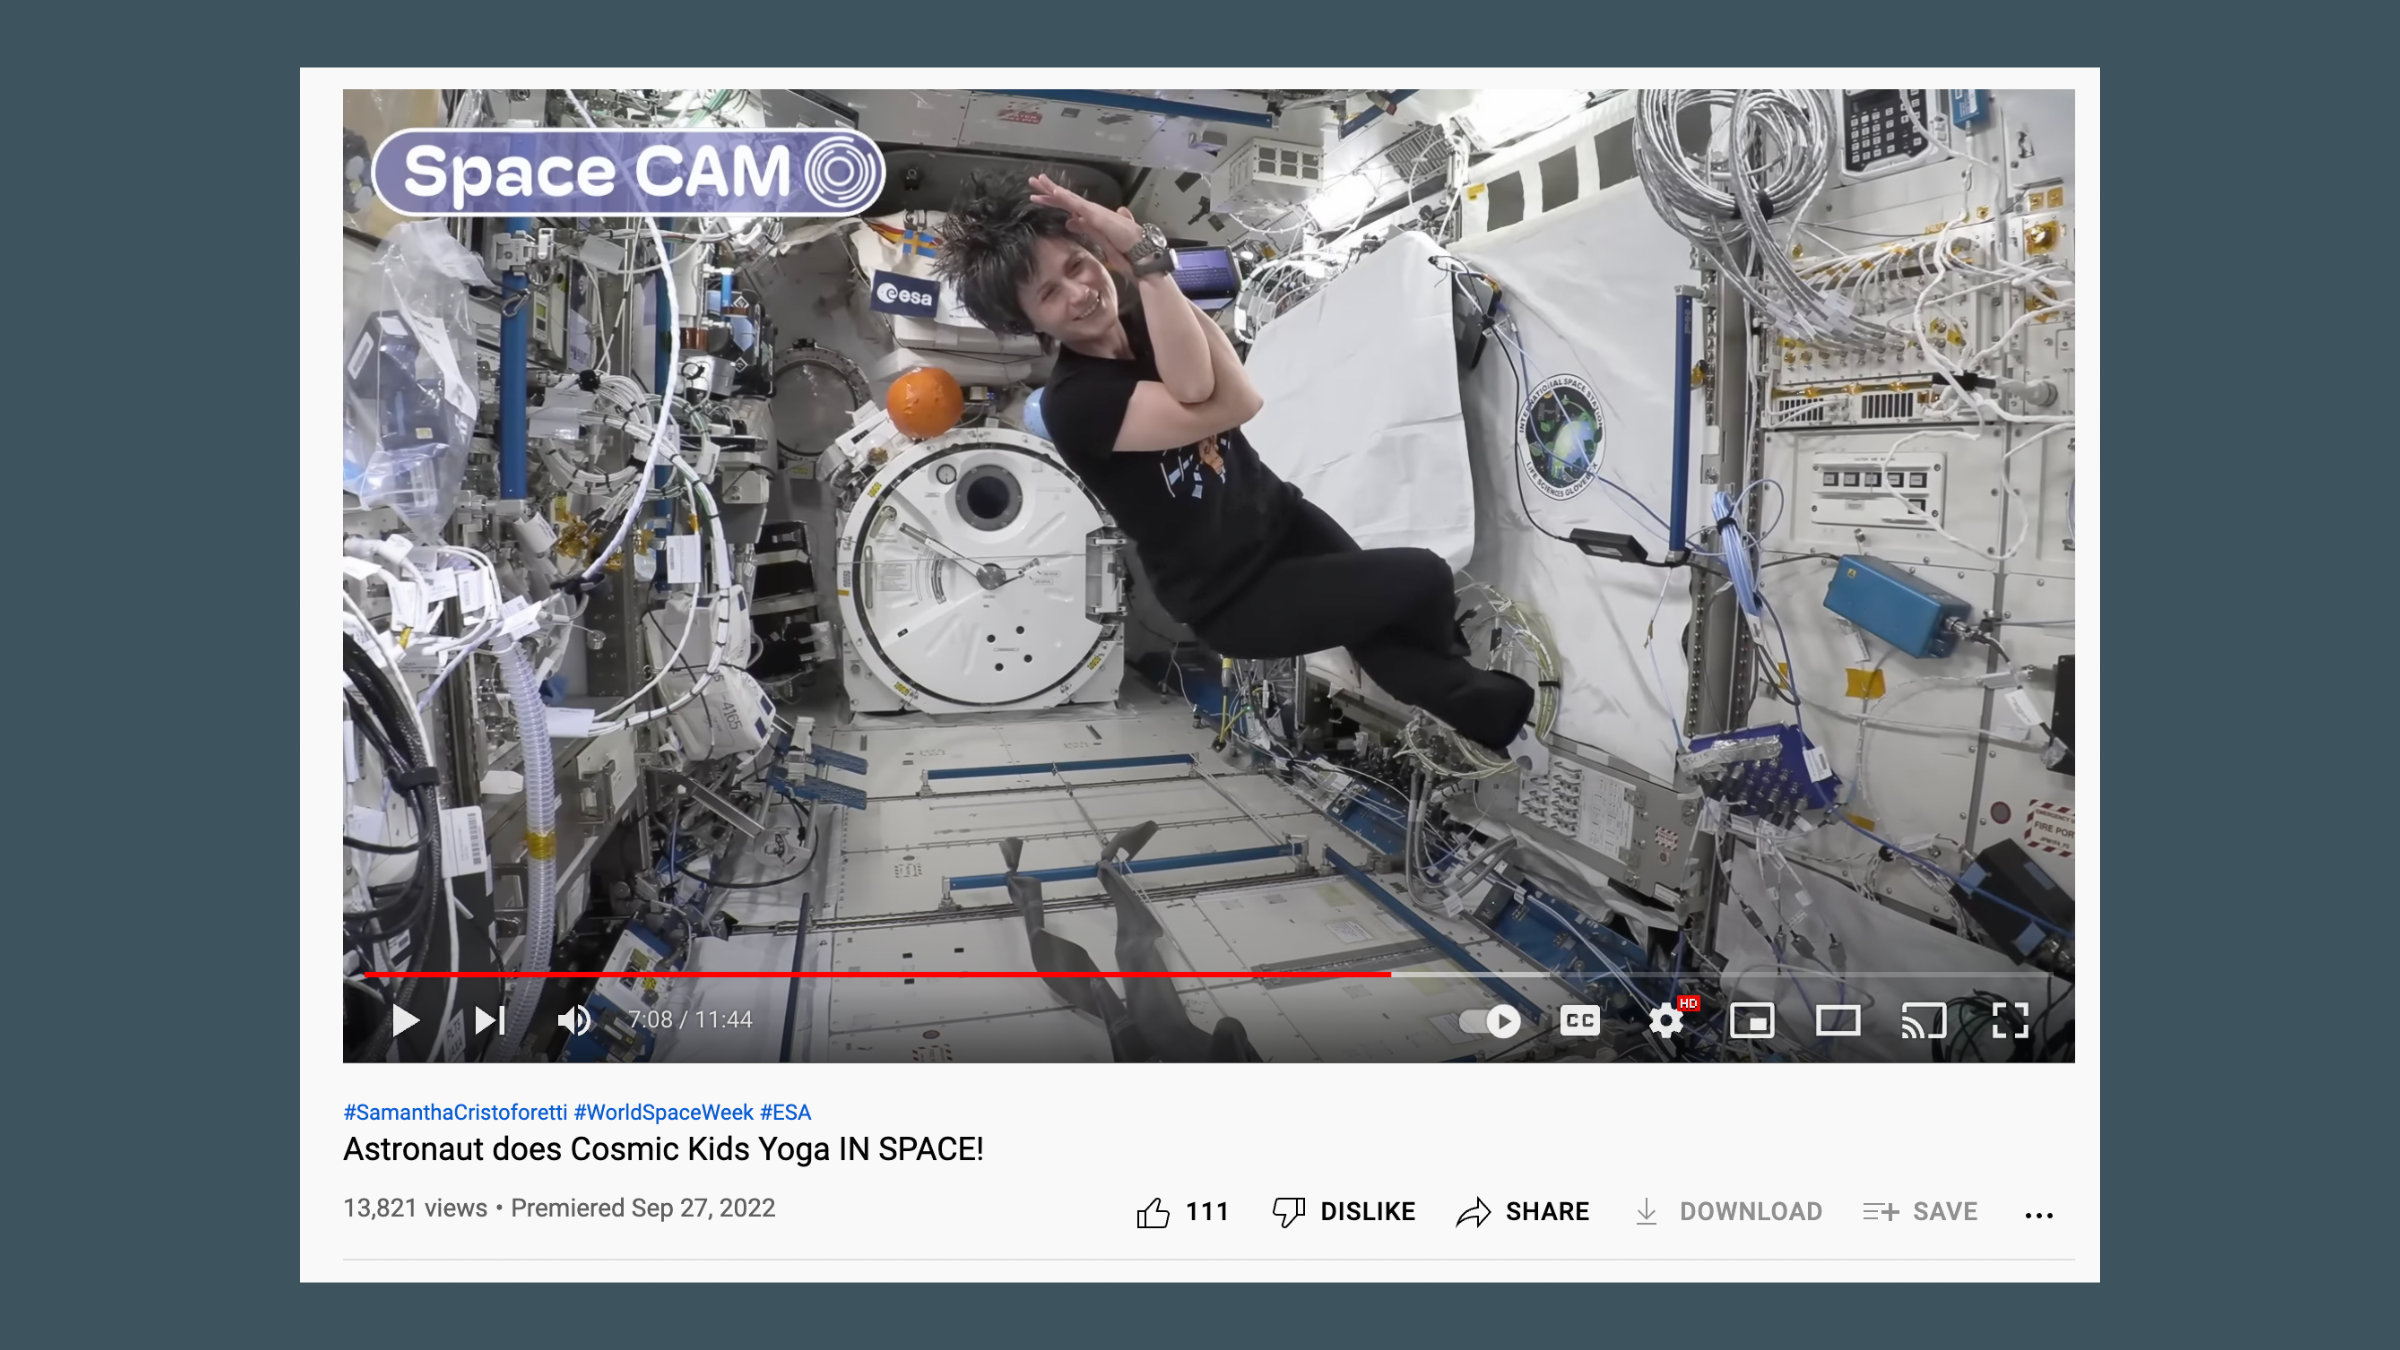Play the video
Image resolution: width=2400 pixels, height=1350 pixels.
[407, 1021]
